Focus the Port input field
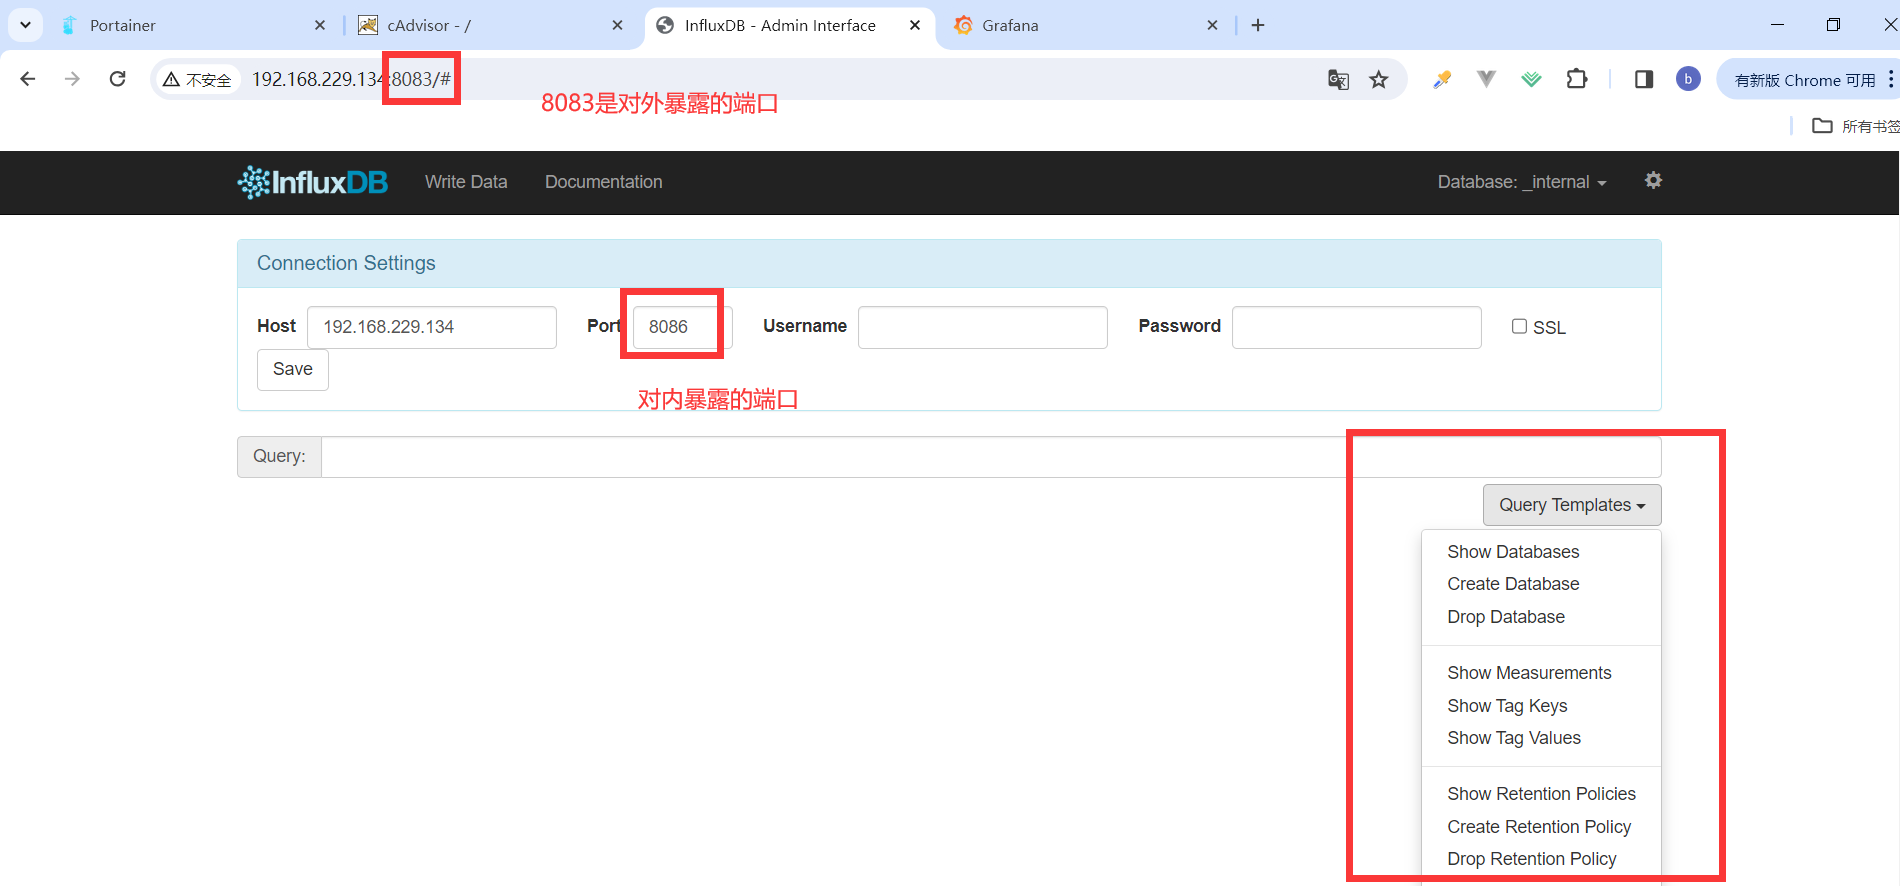 click(x=683, y=327)
